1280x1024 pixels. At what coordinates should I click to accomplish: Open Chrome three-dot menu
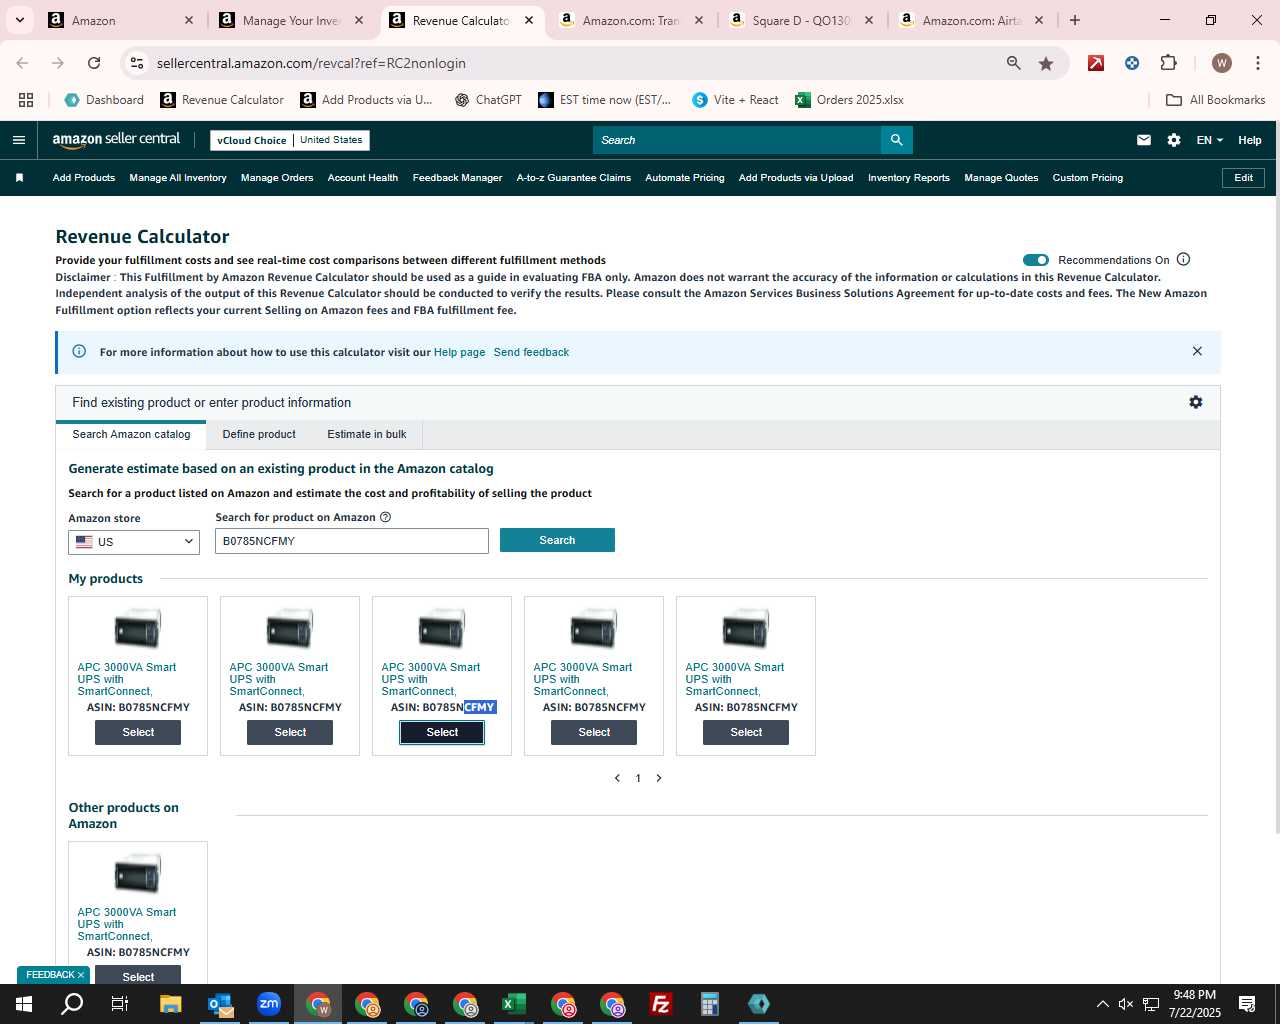1257,63
